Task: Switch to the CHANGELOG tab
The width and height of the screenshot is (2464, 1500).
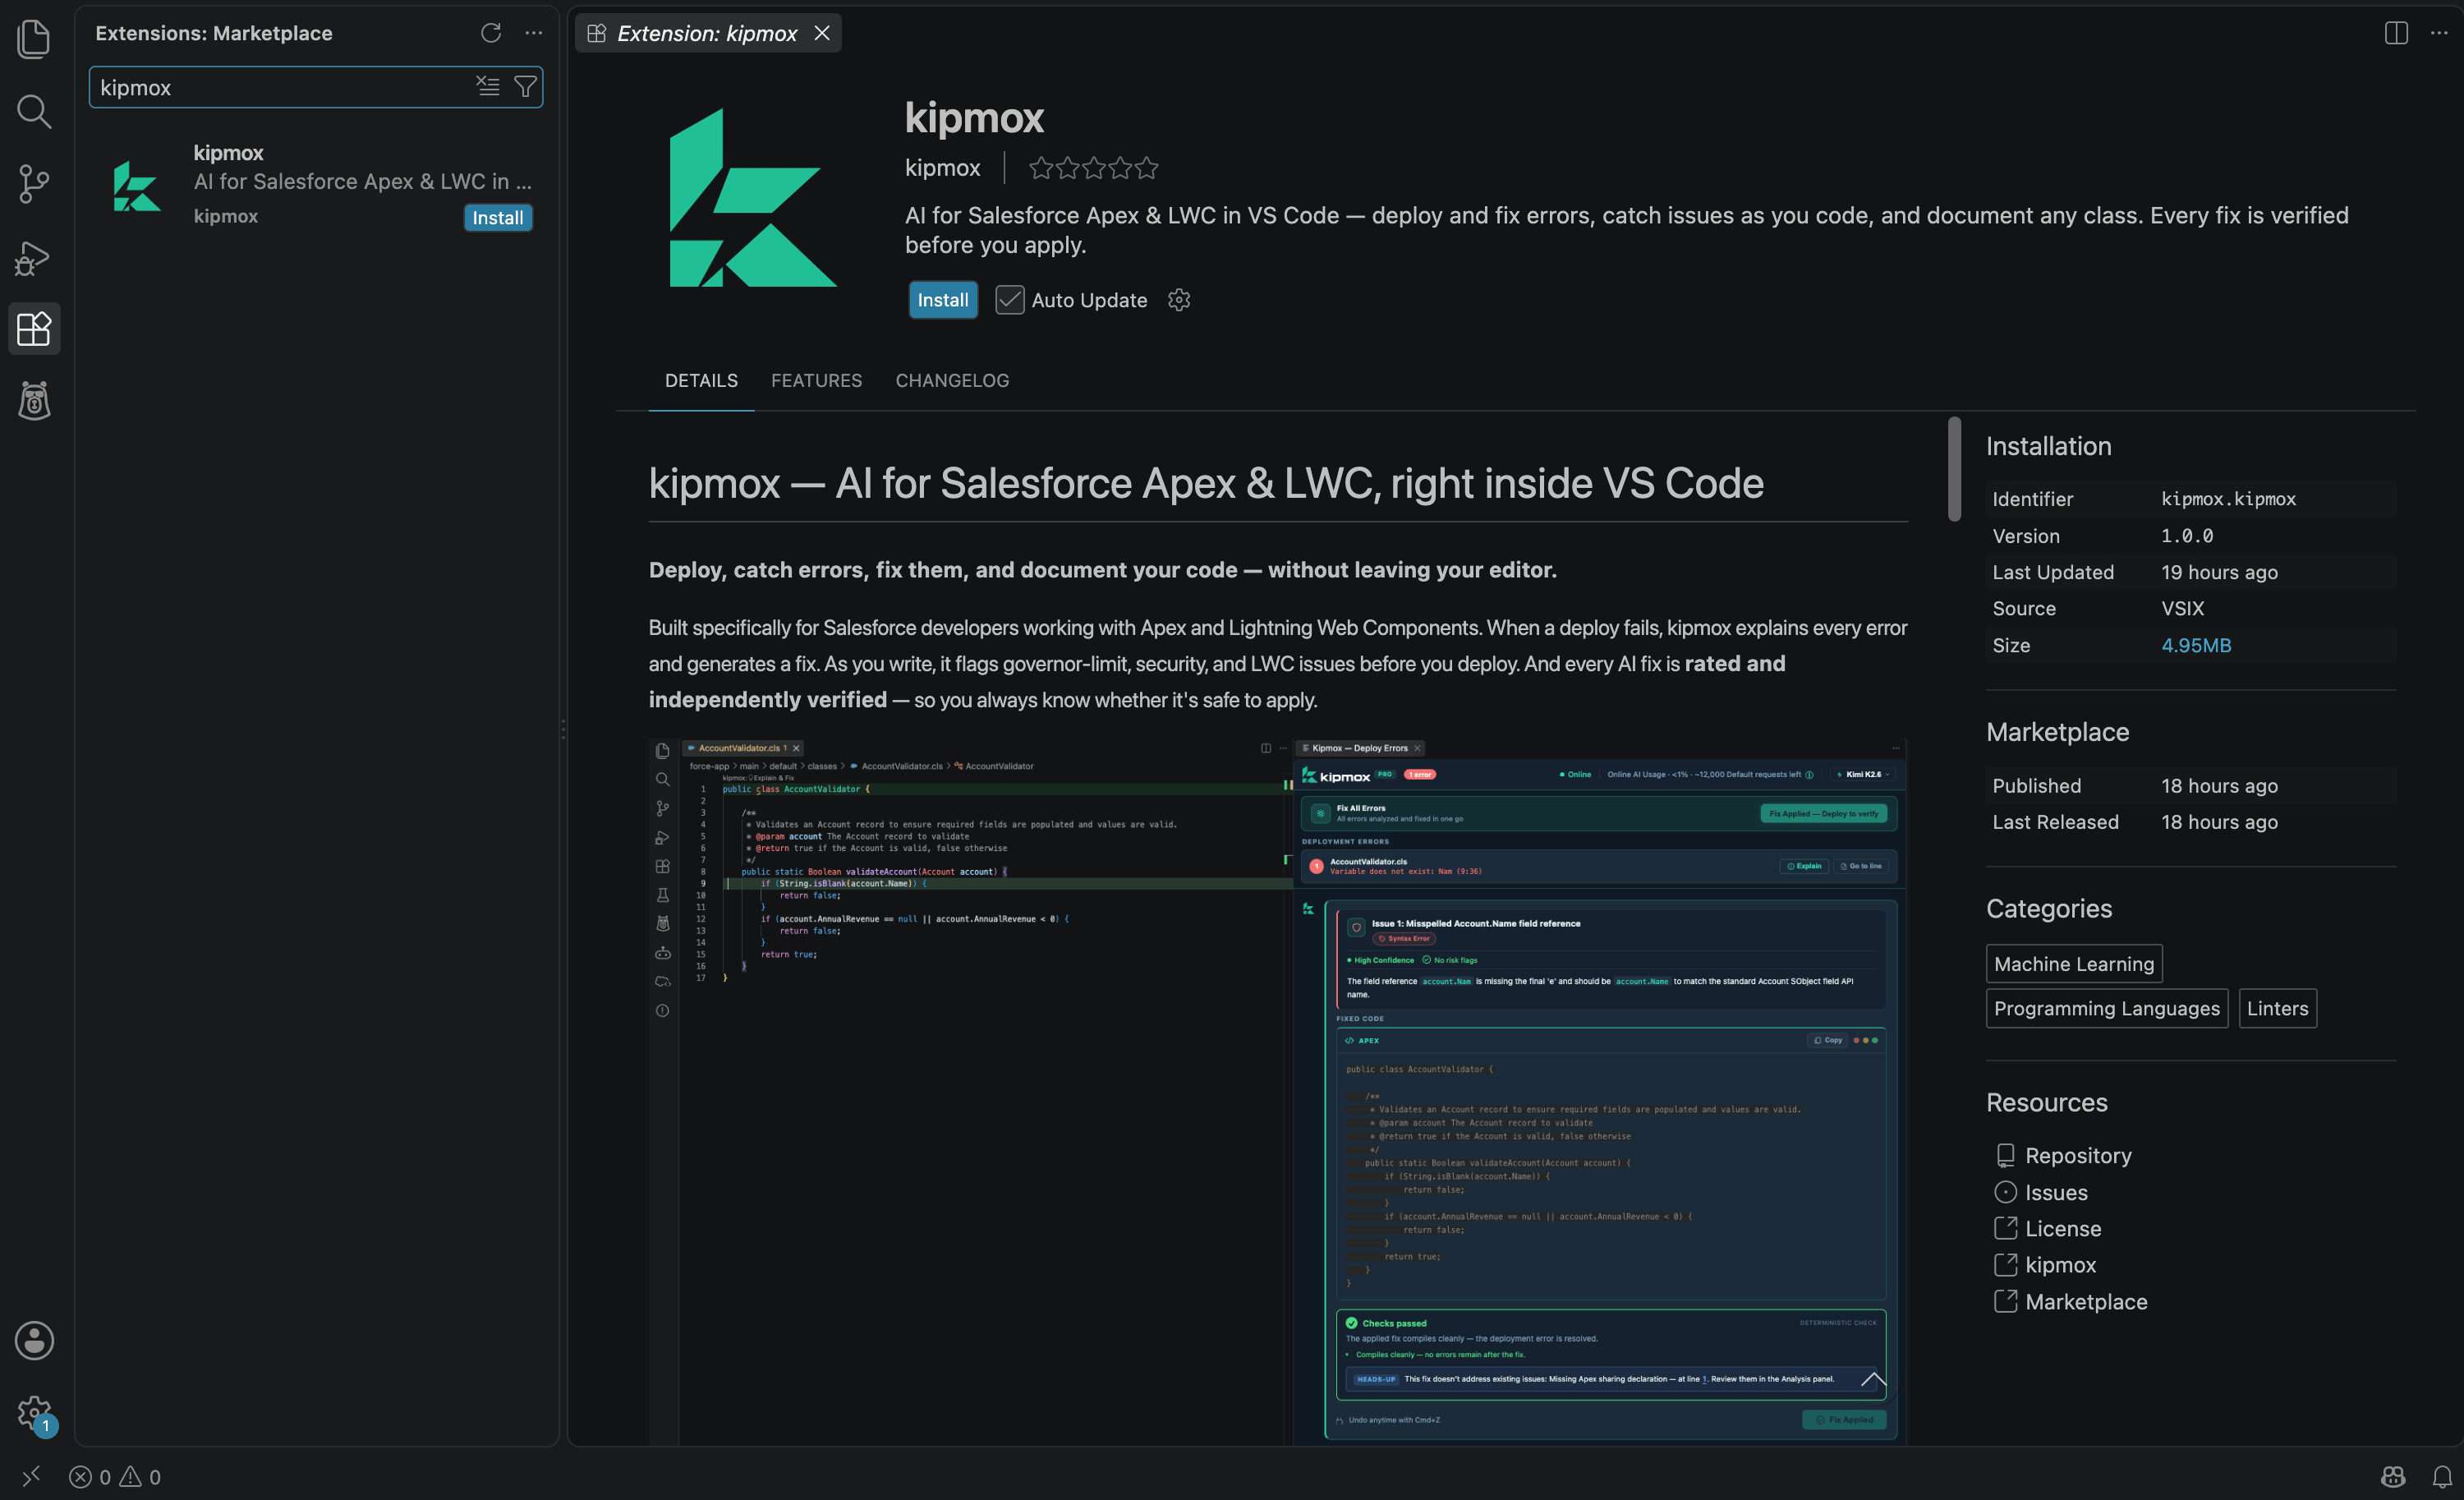Action: 952,380
